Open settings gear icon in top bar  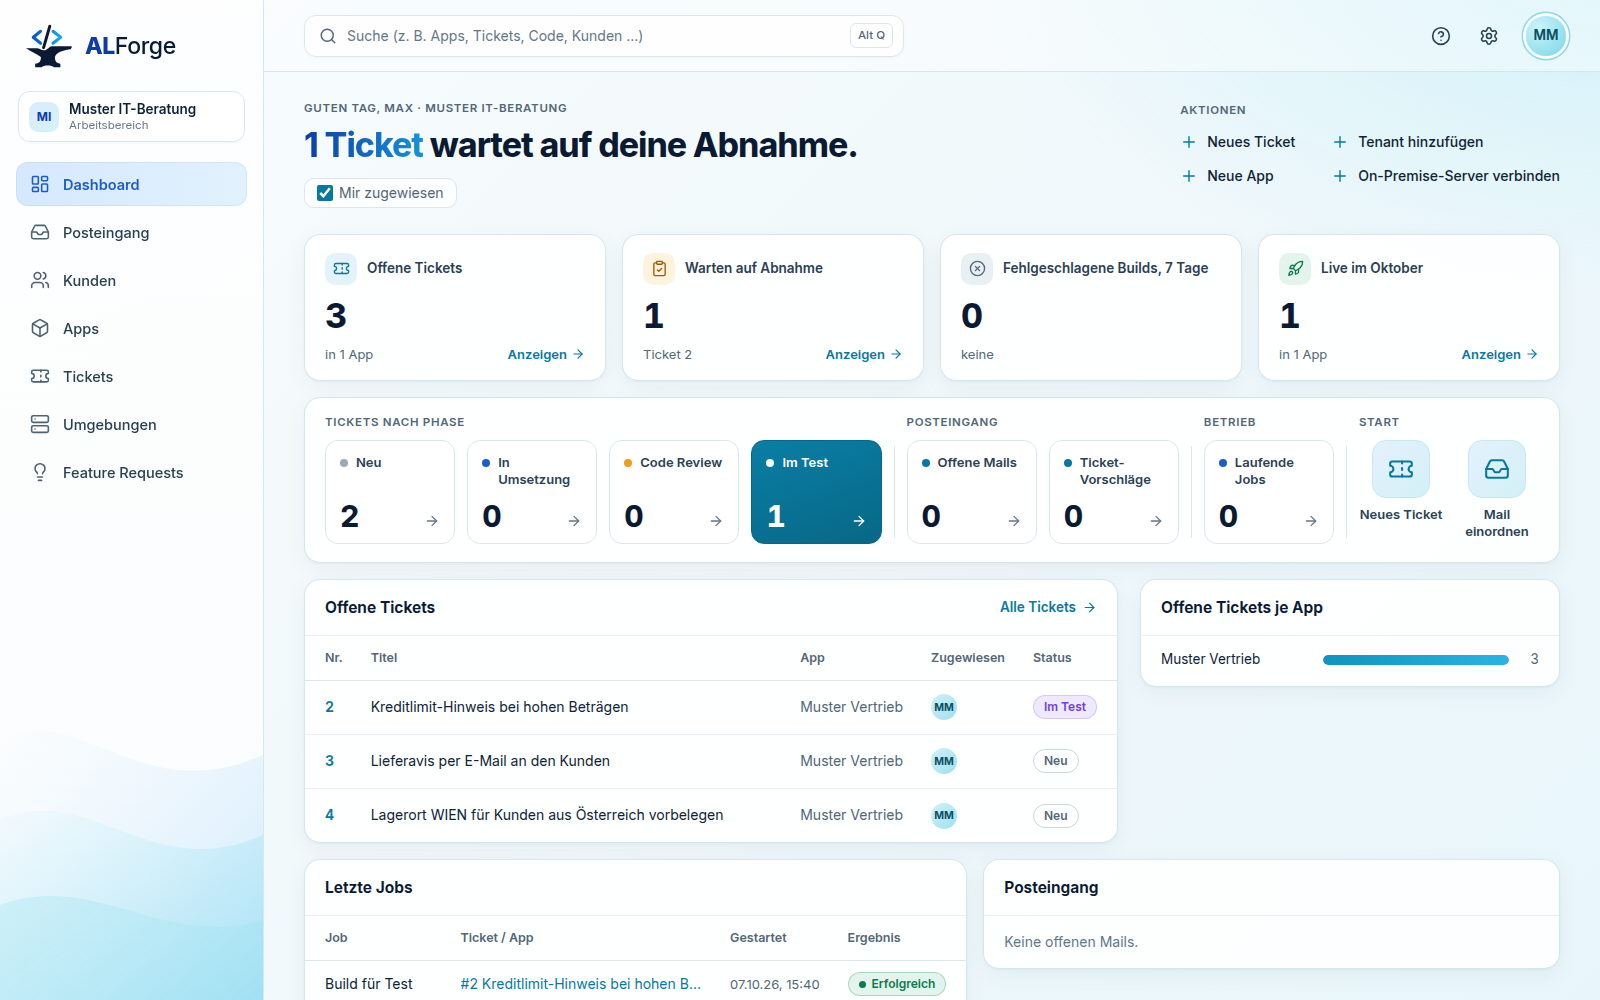1489,36
